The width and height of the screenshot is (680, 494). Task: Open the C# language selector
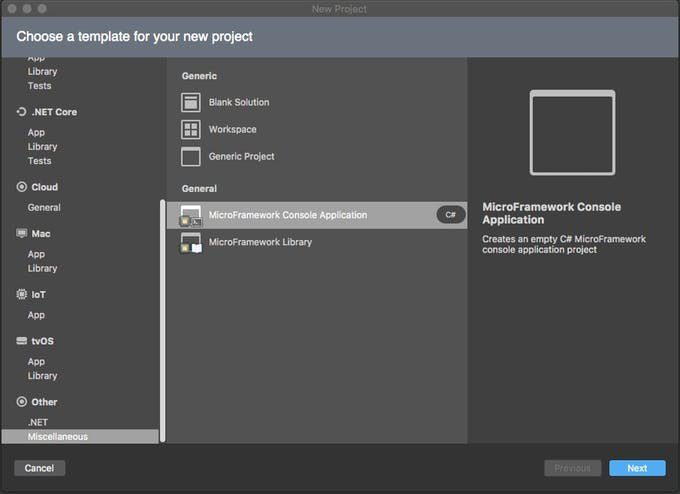tap(451, 215)
